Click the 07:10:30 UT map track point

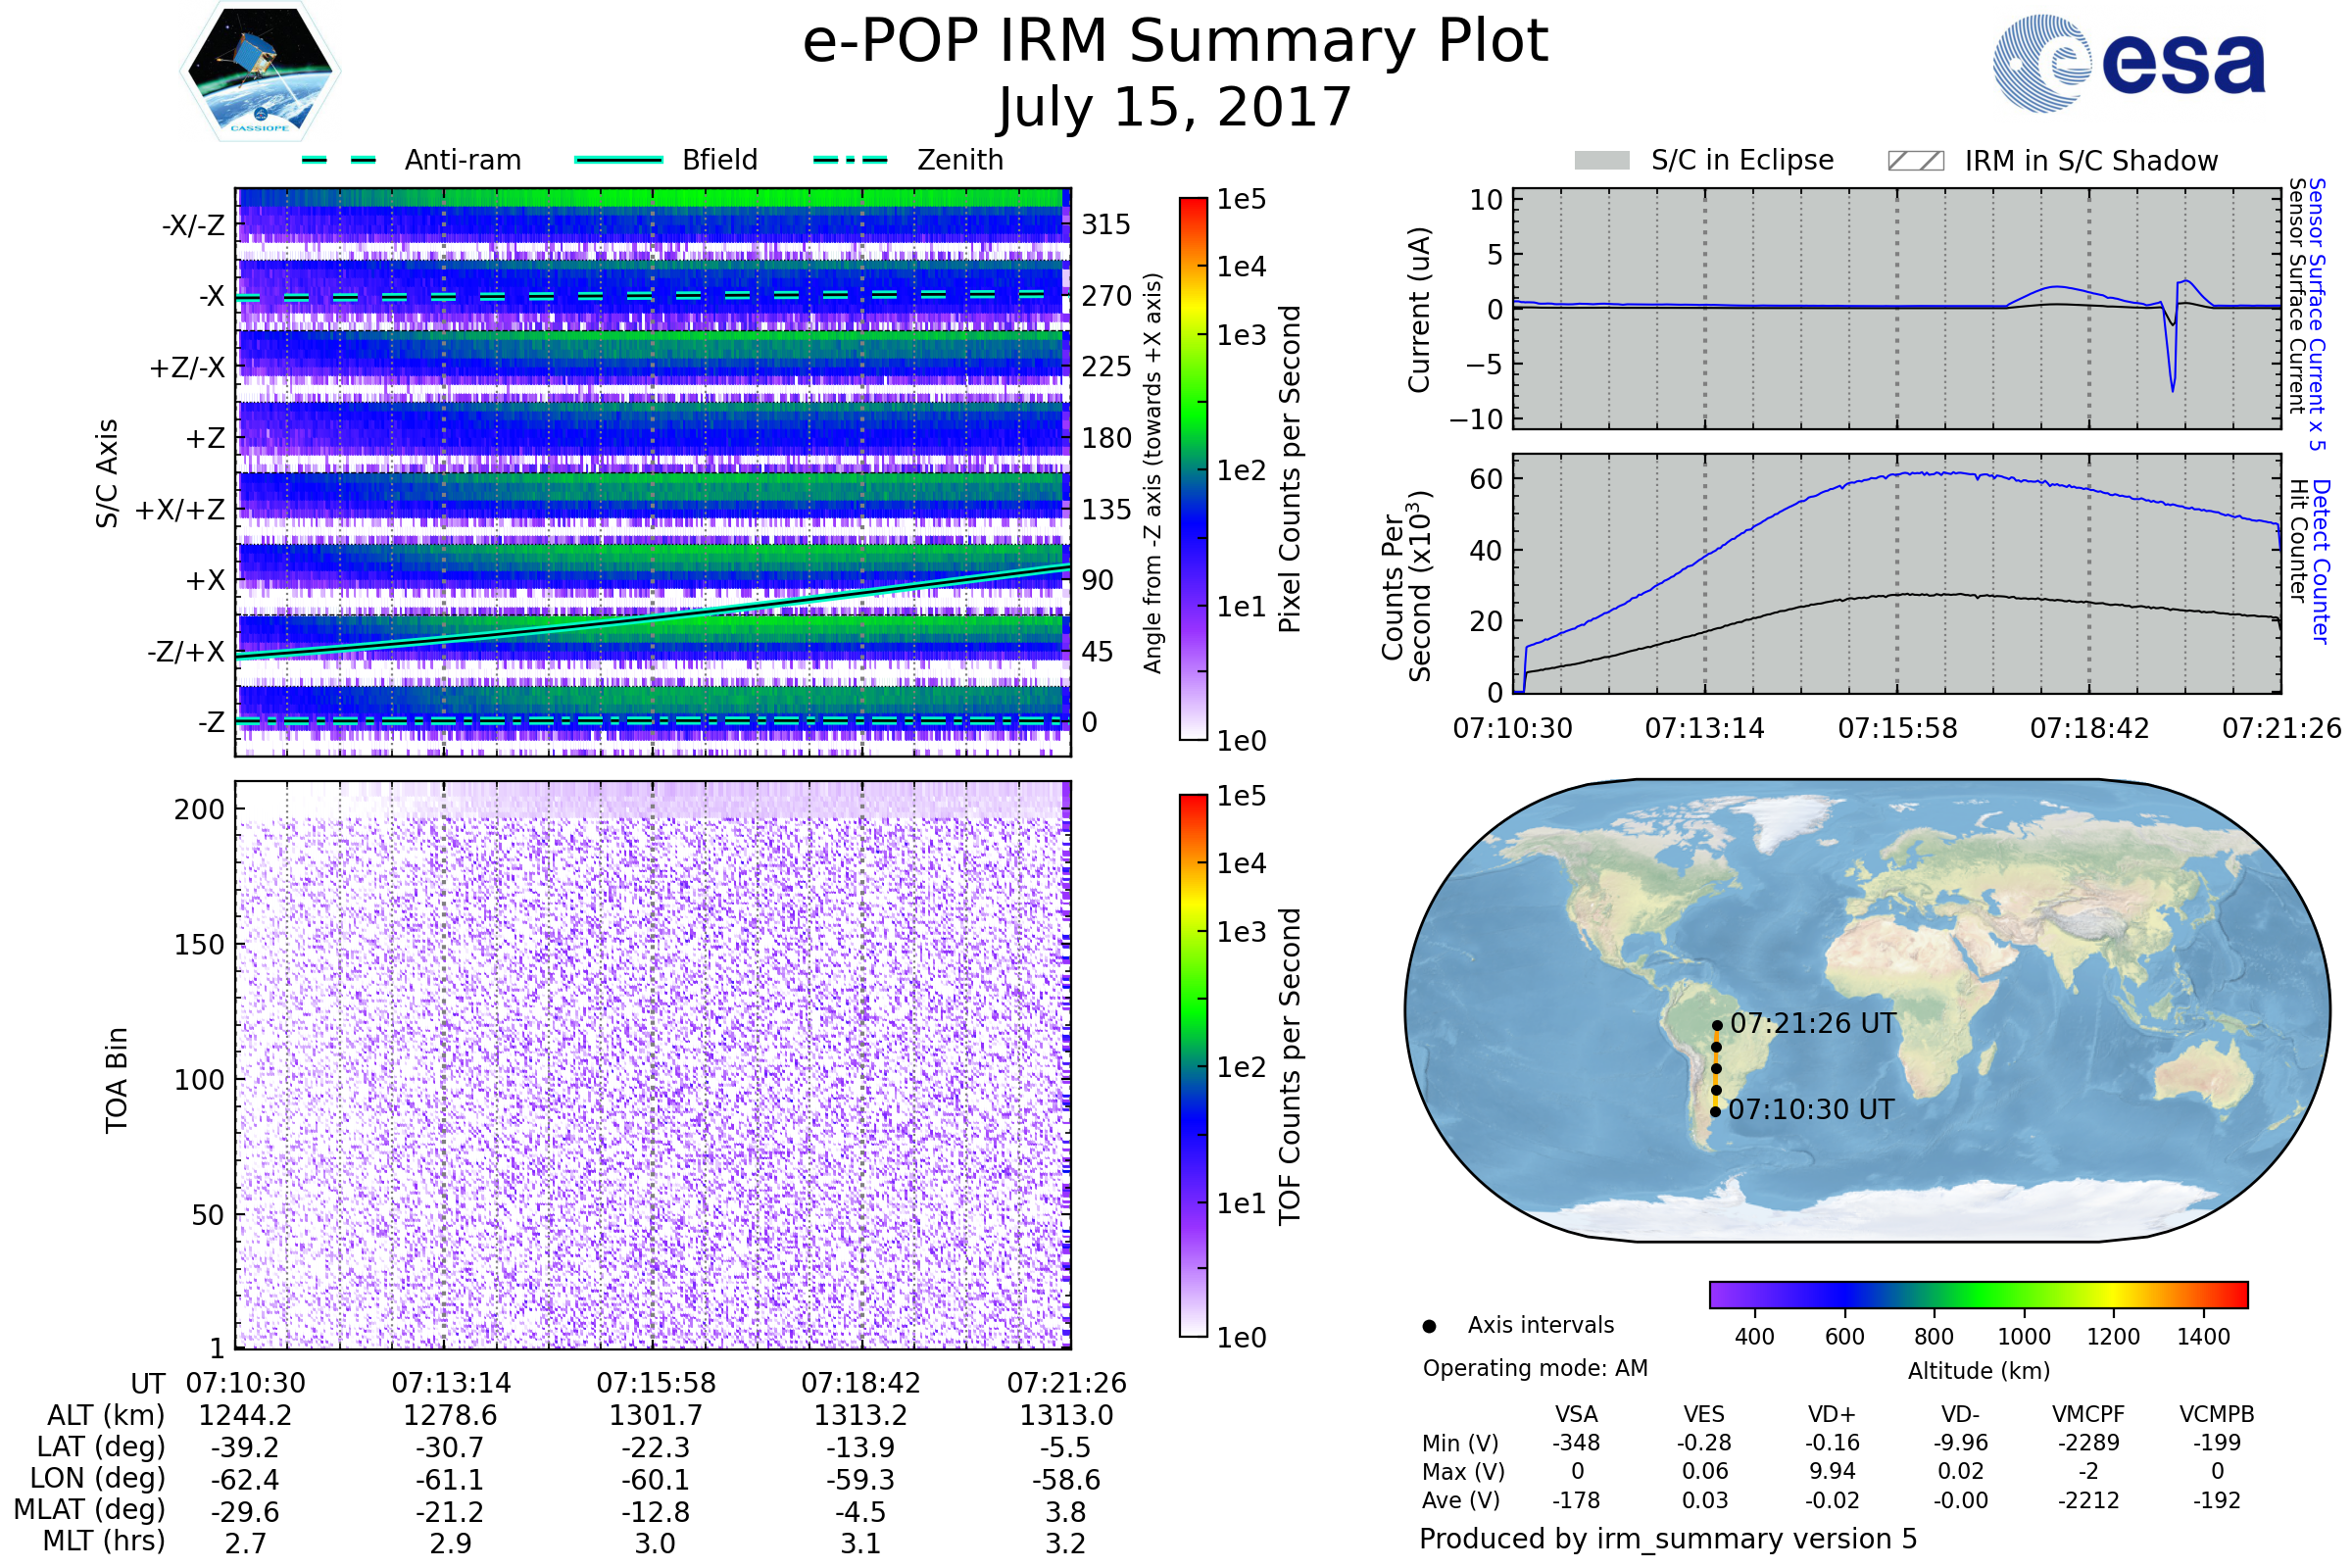coord(1715,1111)
